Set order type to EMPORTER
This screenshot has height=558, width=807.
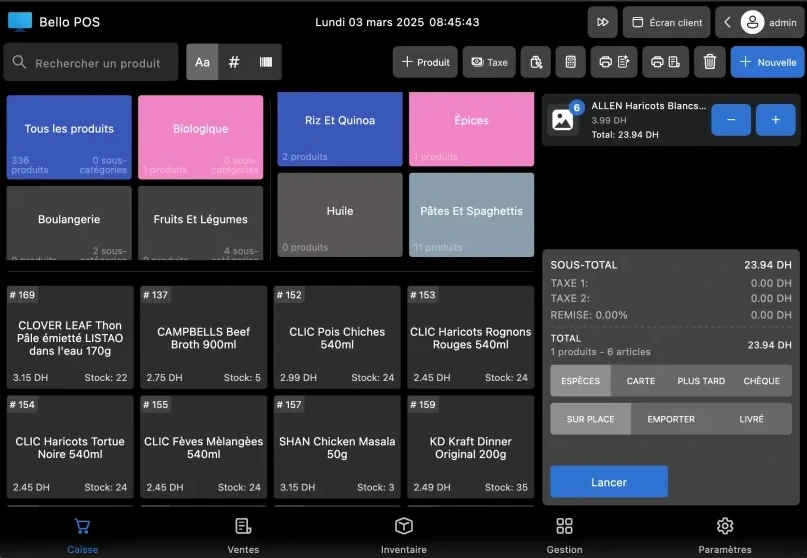[671, 419]
